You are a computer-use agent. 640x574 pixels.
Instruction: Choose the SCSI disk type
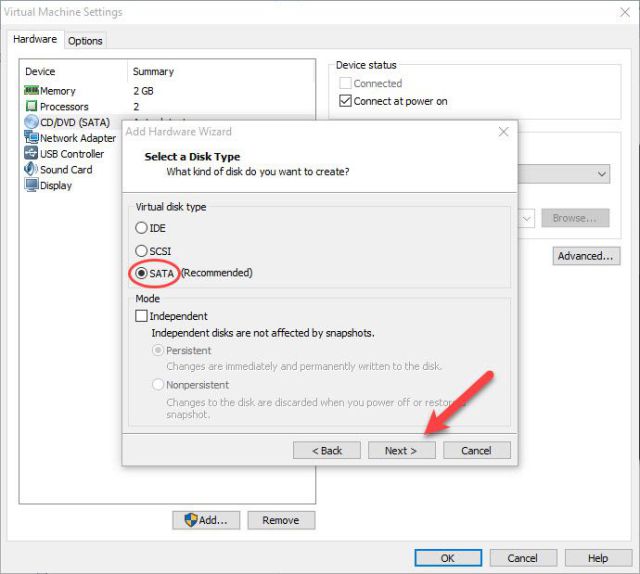[141, 251]
